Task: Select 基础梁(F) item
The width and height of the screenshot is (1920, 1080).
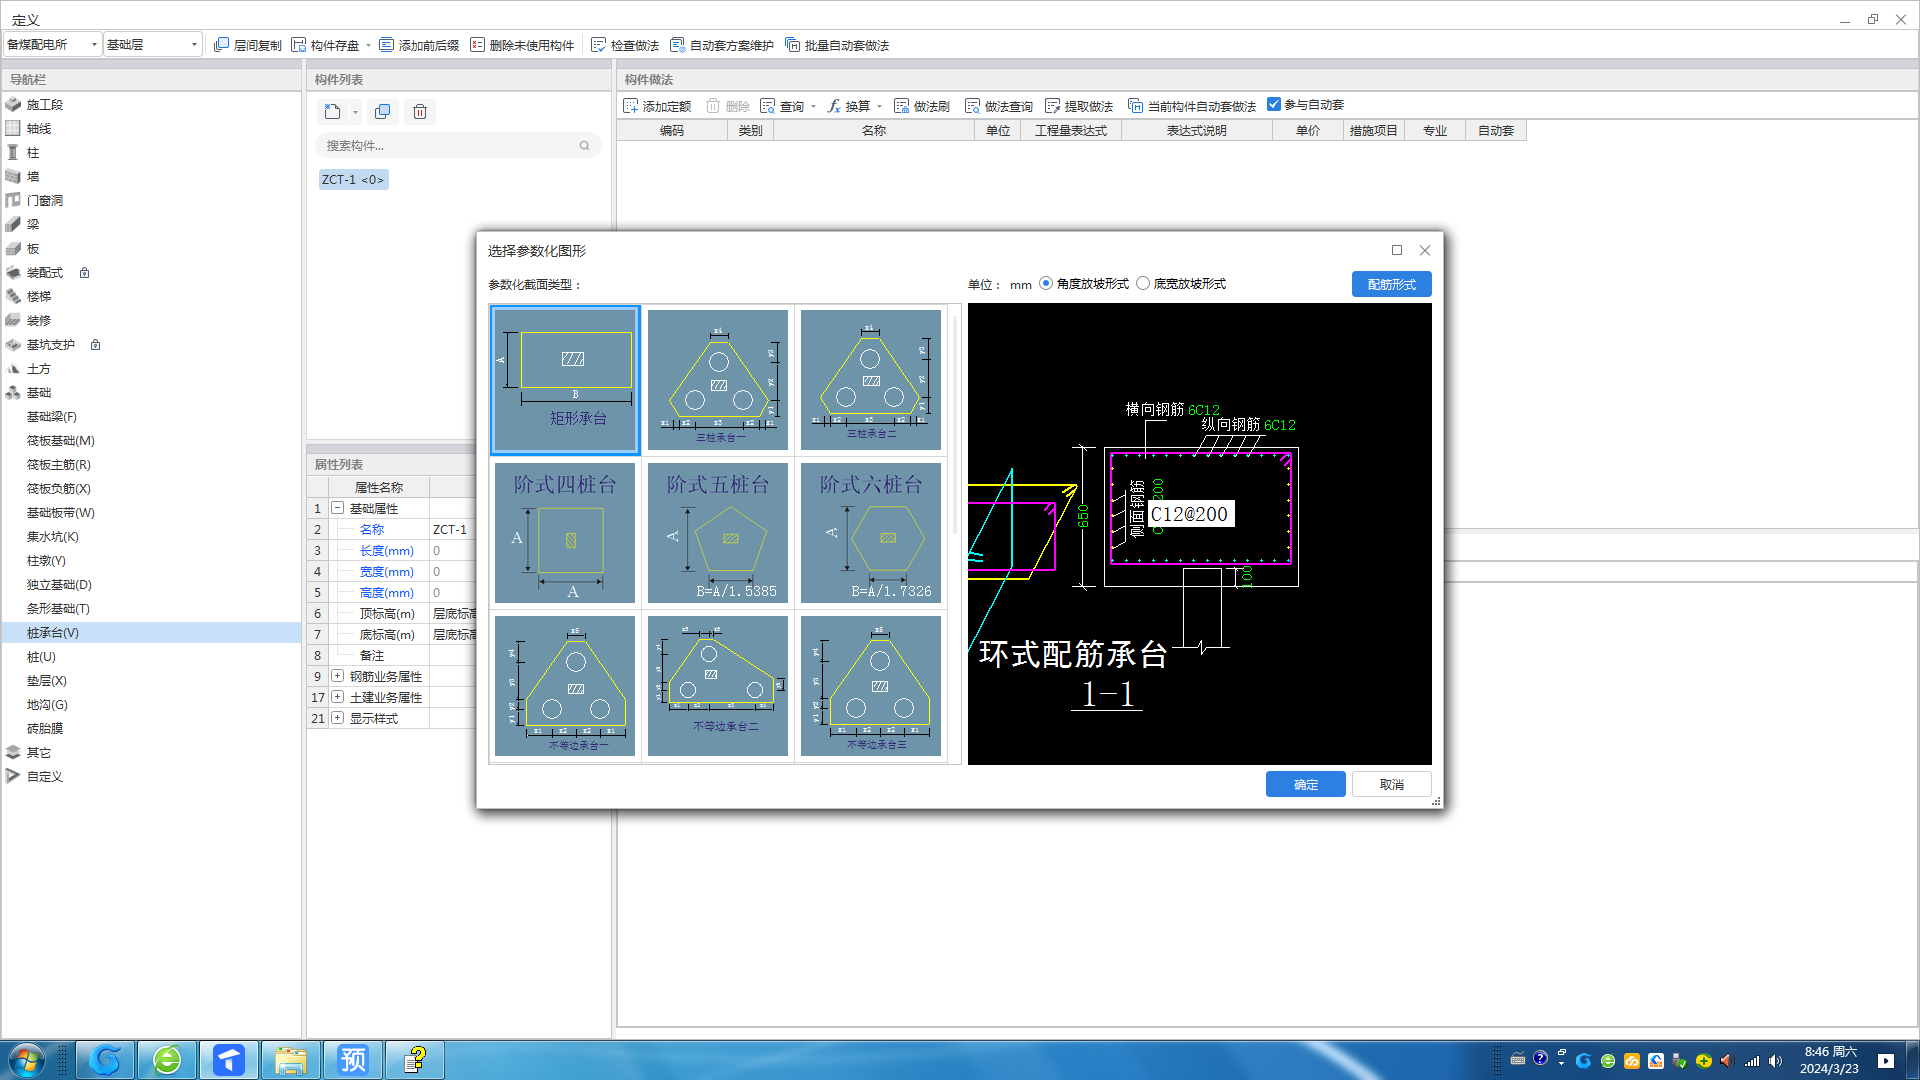Action: click(52, 417)
